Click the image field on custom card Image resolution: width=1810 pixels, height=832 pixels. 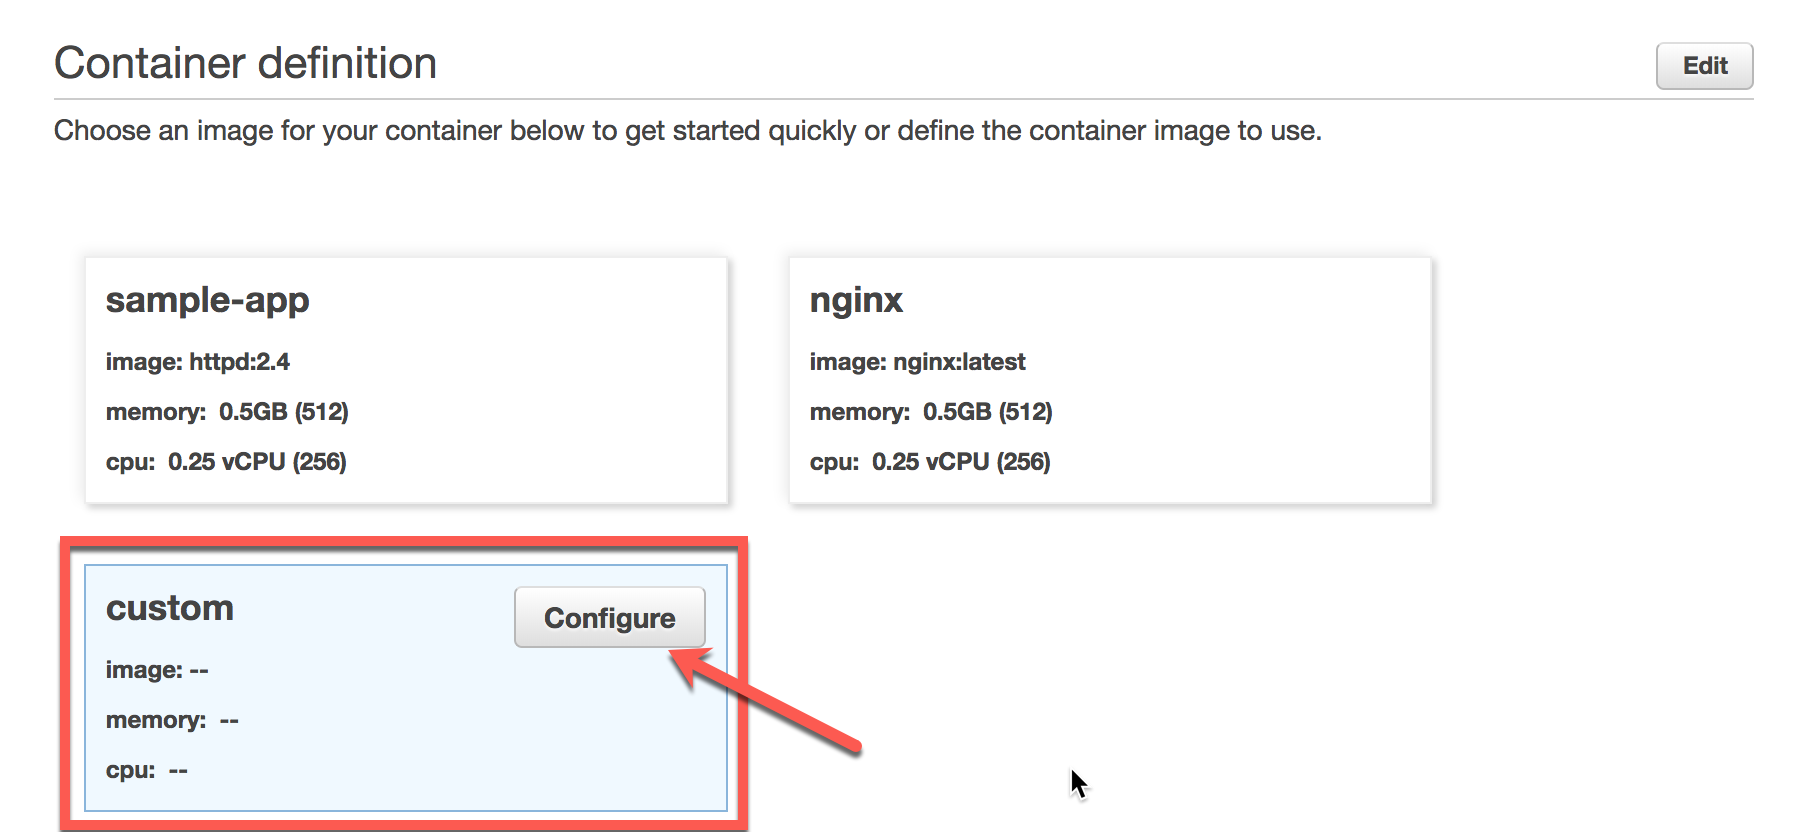click(x=156, y=670)
